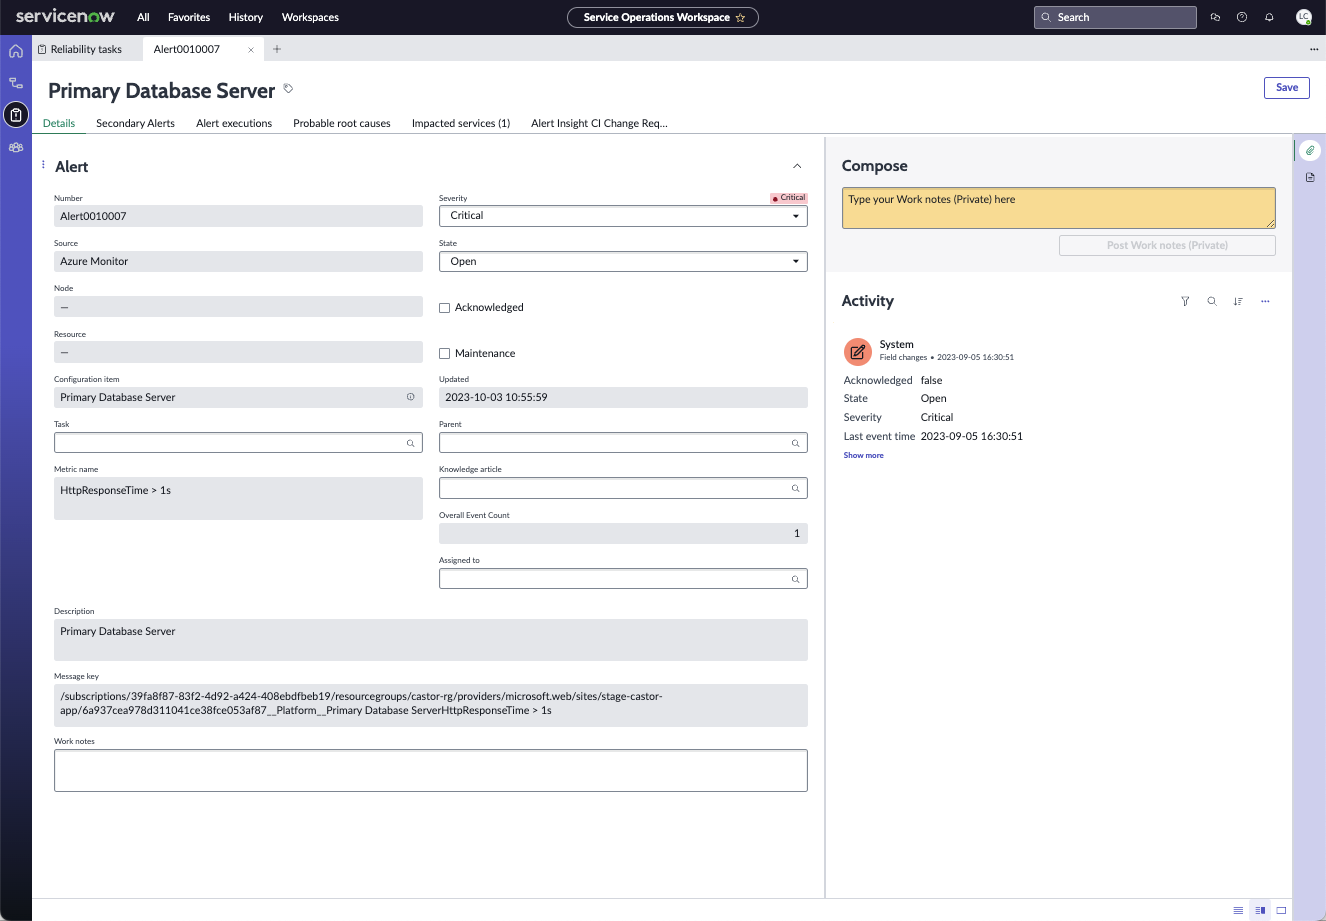Image resolution: width=1326 pixels, height=921 pixels.
Task: Open the Severity dropdown
Action: click(x=623, y=216)
